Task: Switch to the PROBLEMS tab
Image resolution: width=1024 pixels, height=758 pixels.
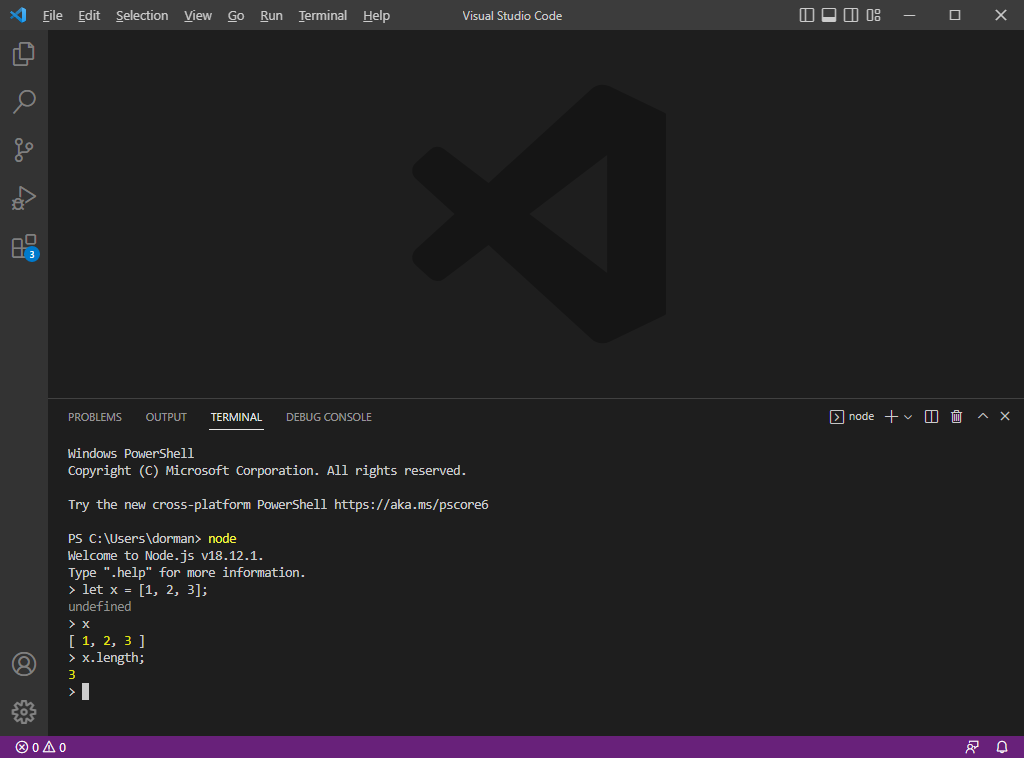Action: point(94,417)
